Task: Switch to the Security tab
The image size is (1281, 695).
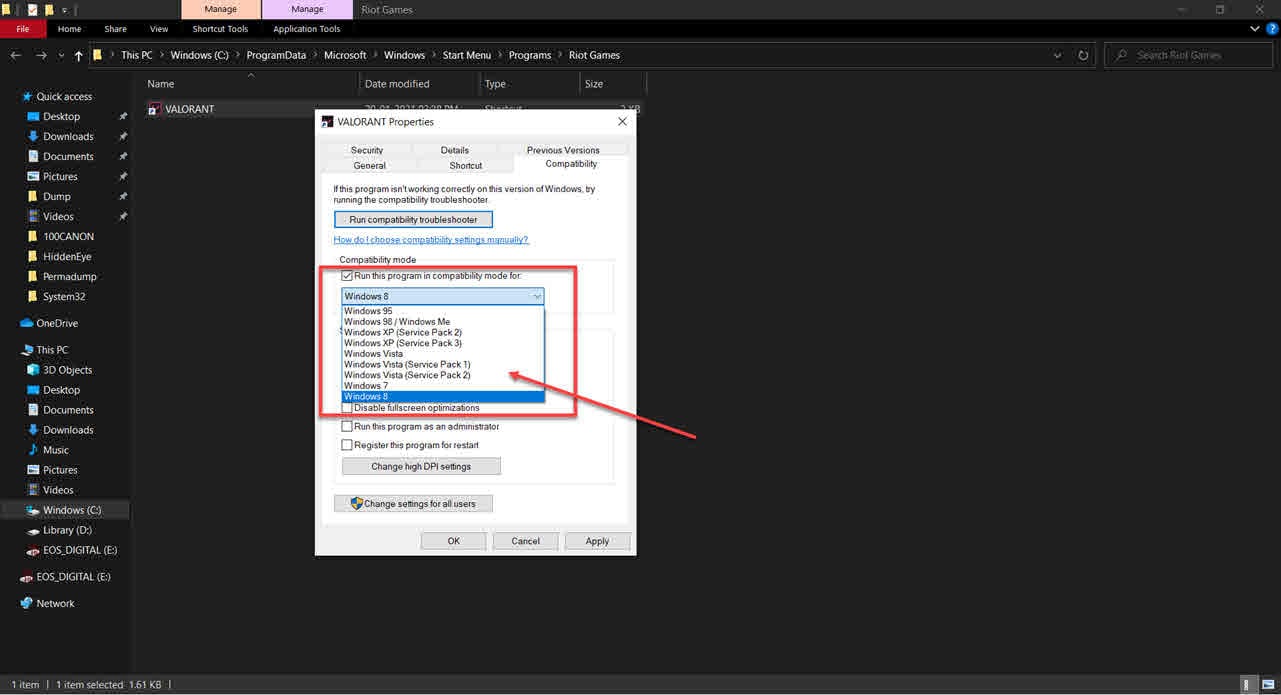Action: 367,150
